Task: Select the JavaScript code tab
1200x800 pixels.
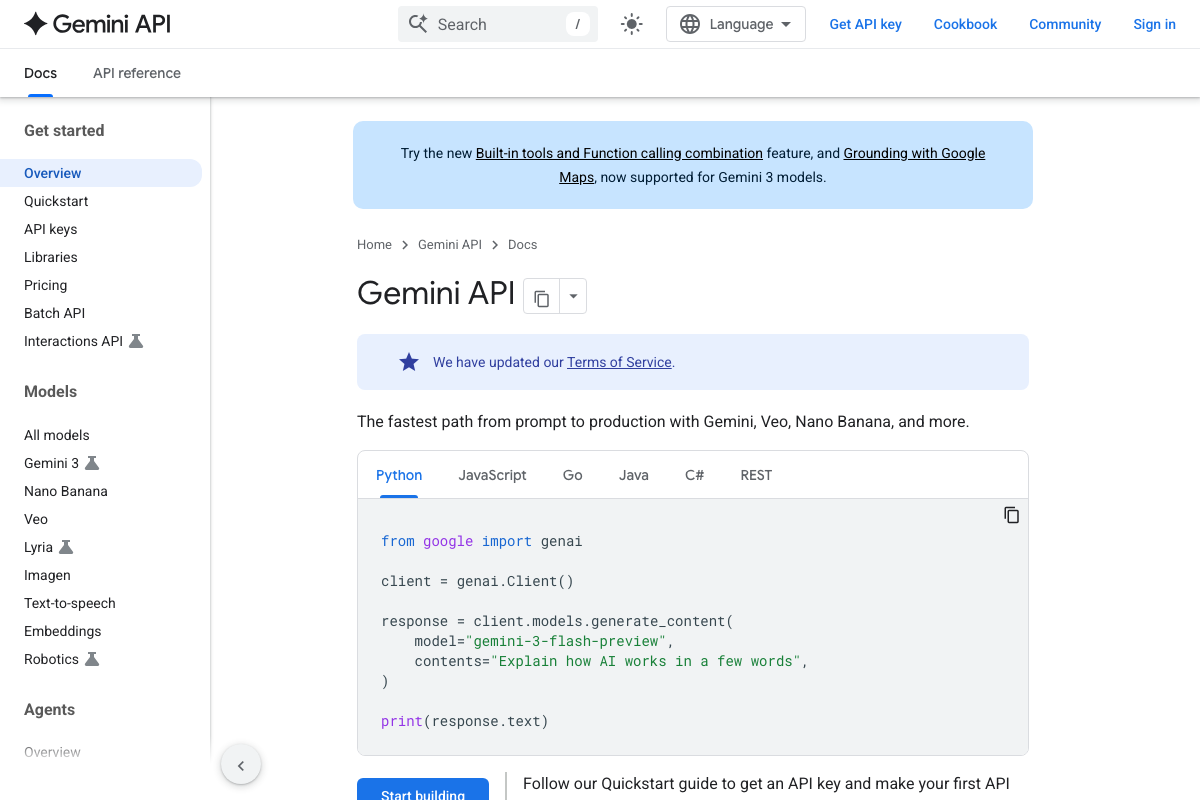Action: [x=492, y=475]
